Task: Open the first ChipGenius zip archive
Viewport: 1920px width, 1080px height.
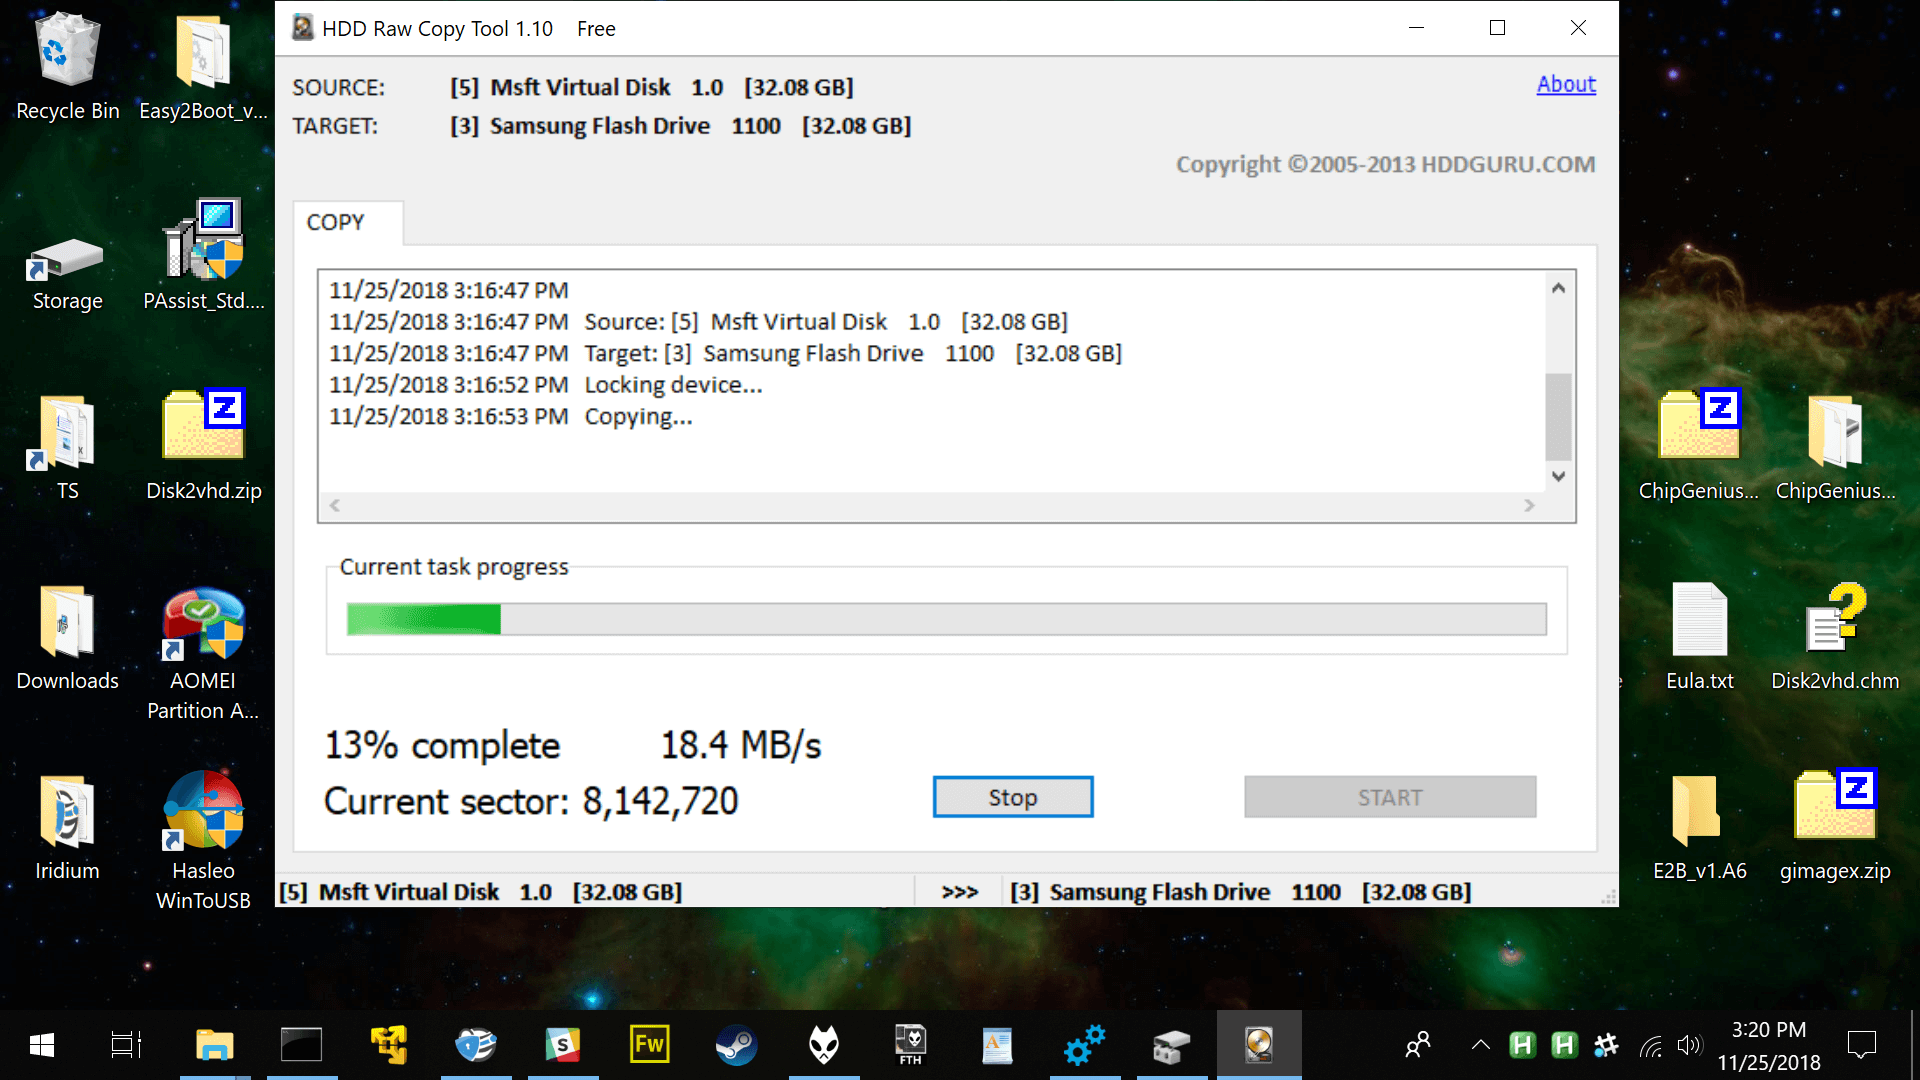Action: point(1698,445)
